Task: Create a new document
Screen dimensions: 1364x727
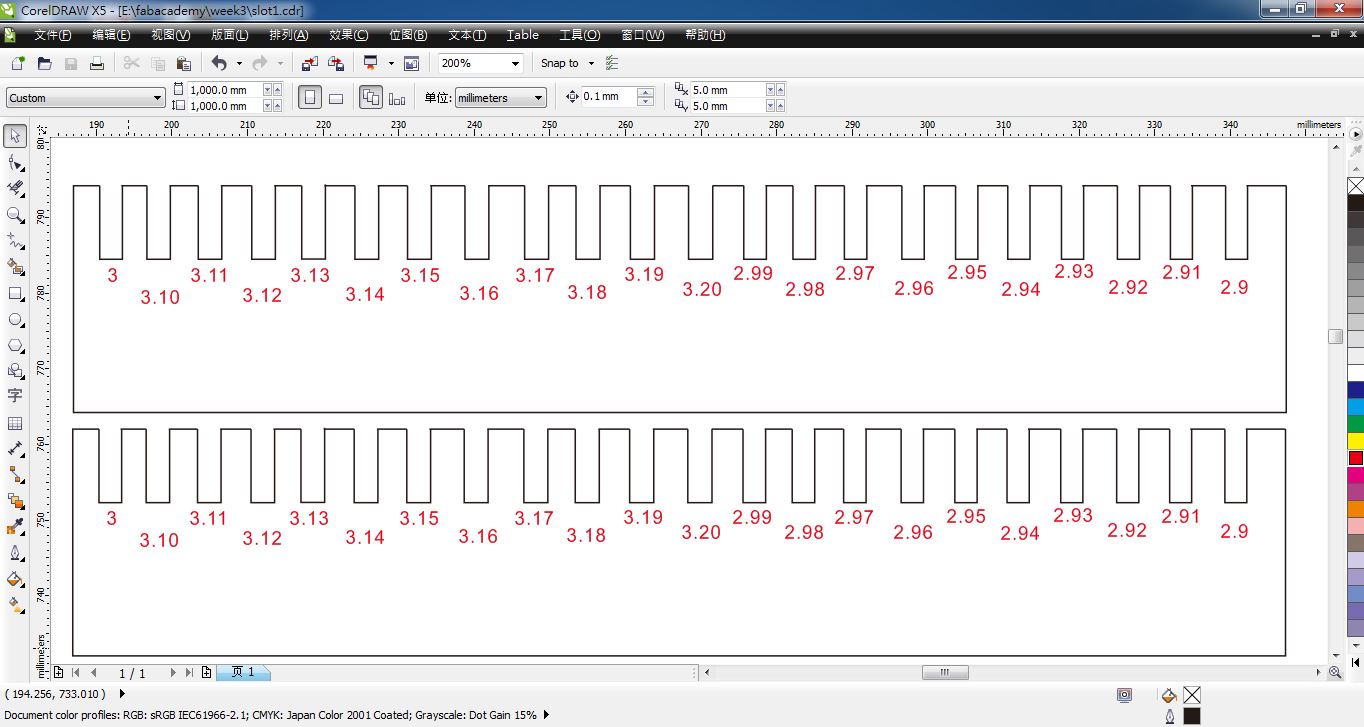Action: coord(17,63)
